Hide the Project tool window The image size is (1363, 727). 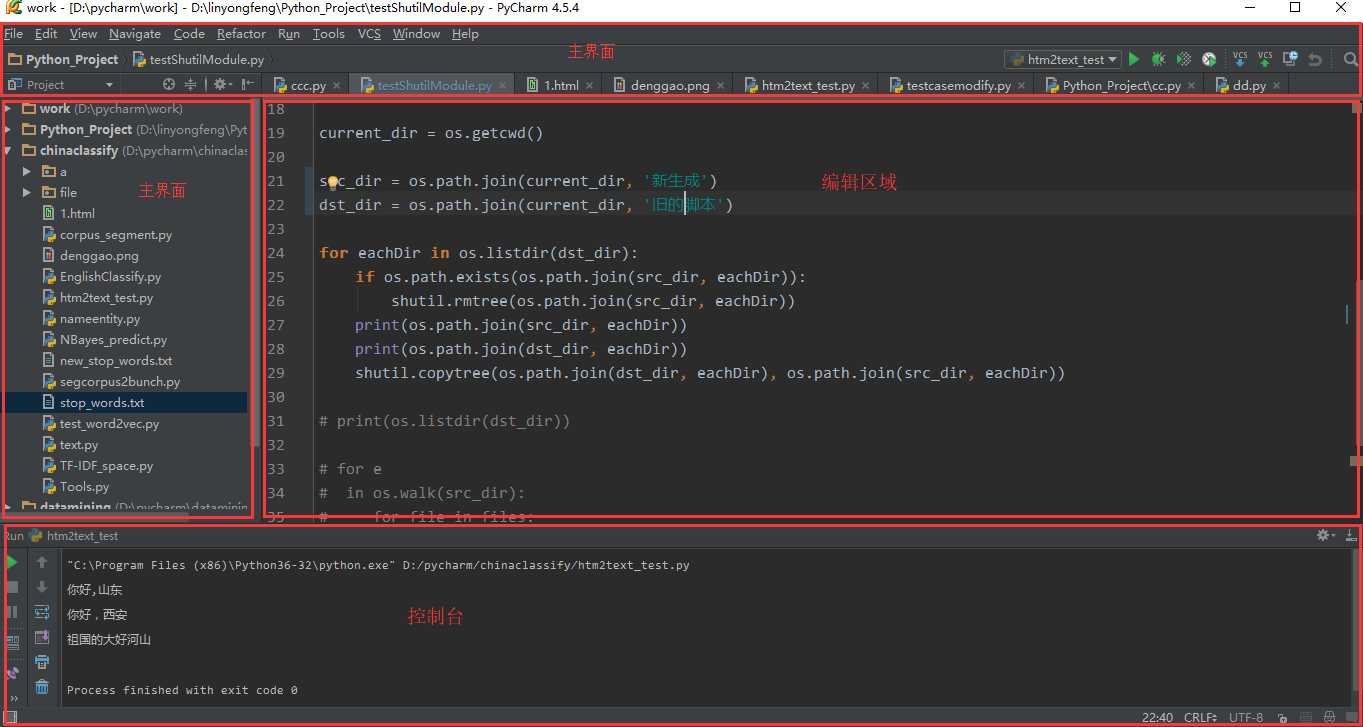[x=247, y=85]
